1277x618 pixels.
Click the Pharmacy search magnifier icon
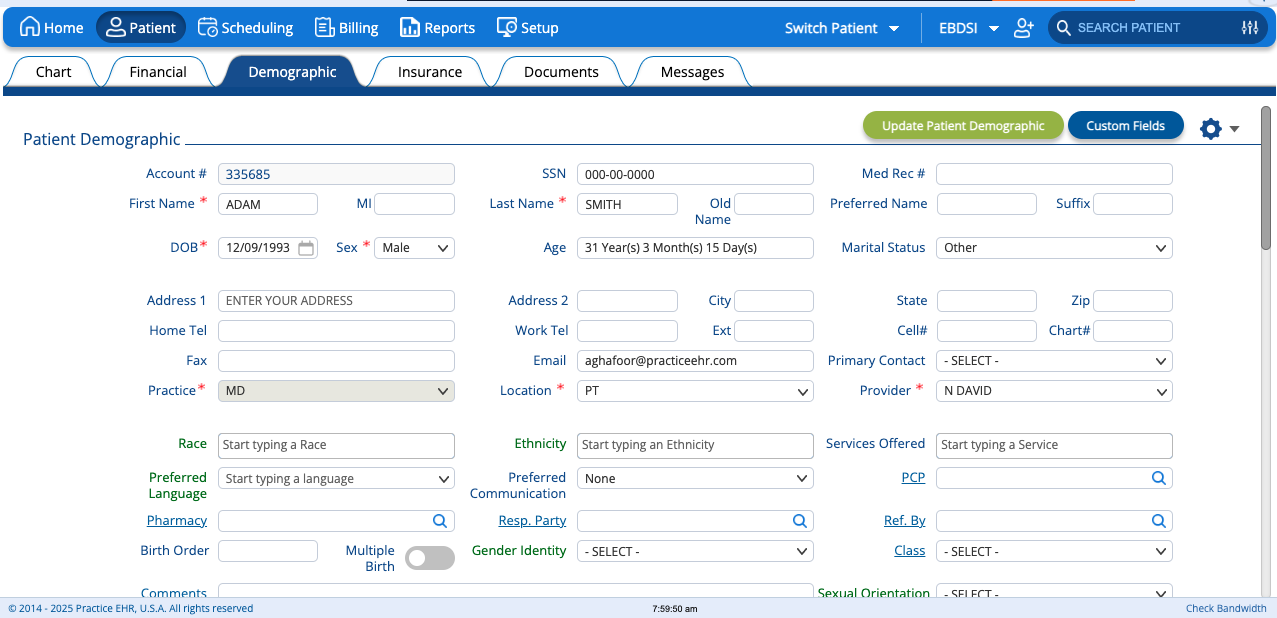pos(440,521)
